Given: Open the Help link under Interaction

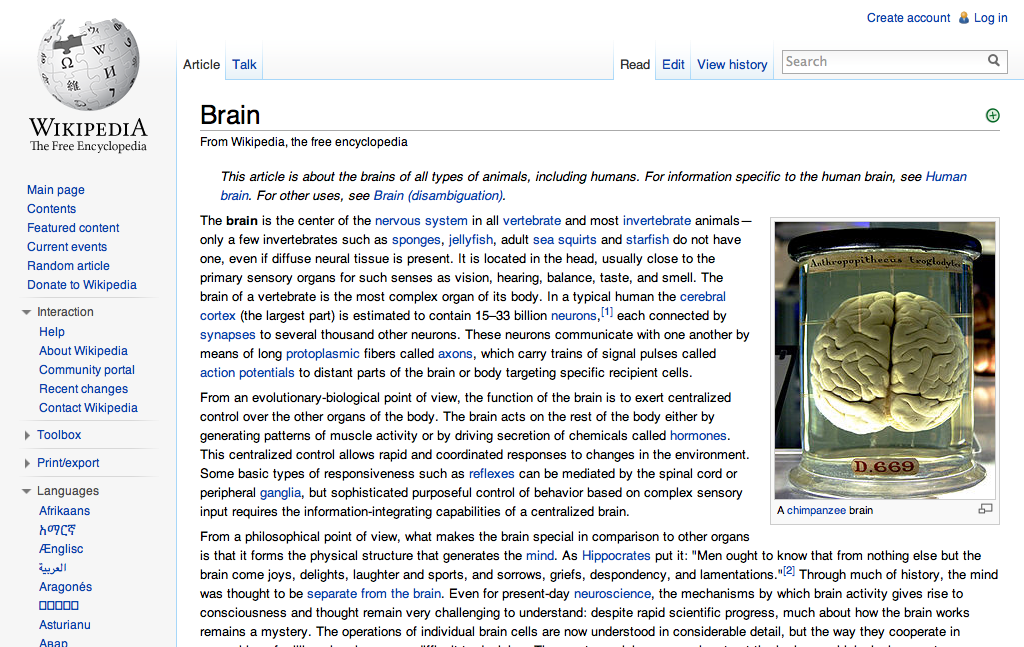Looking at the screenshot, I should coord(52,332).
